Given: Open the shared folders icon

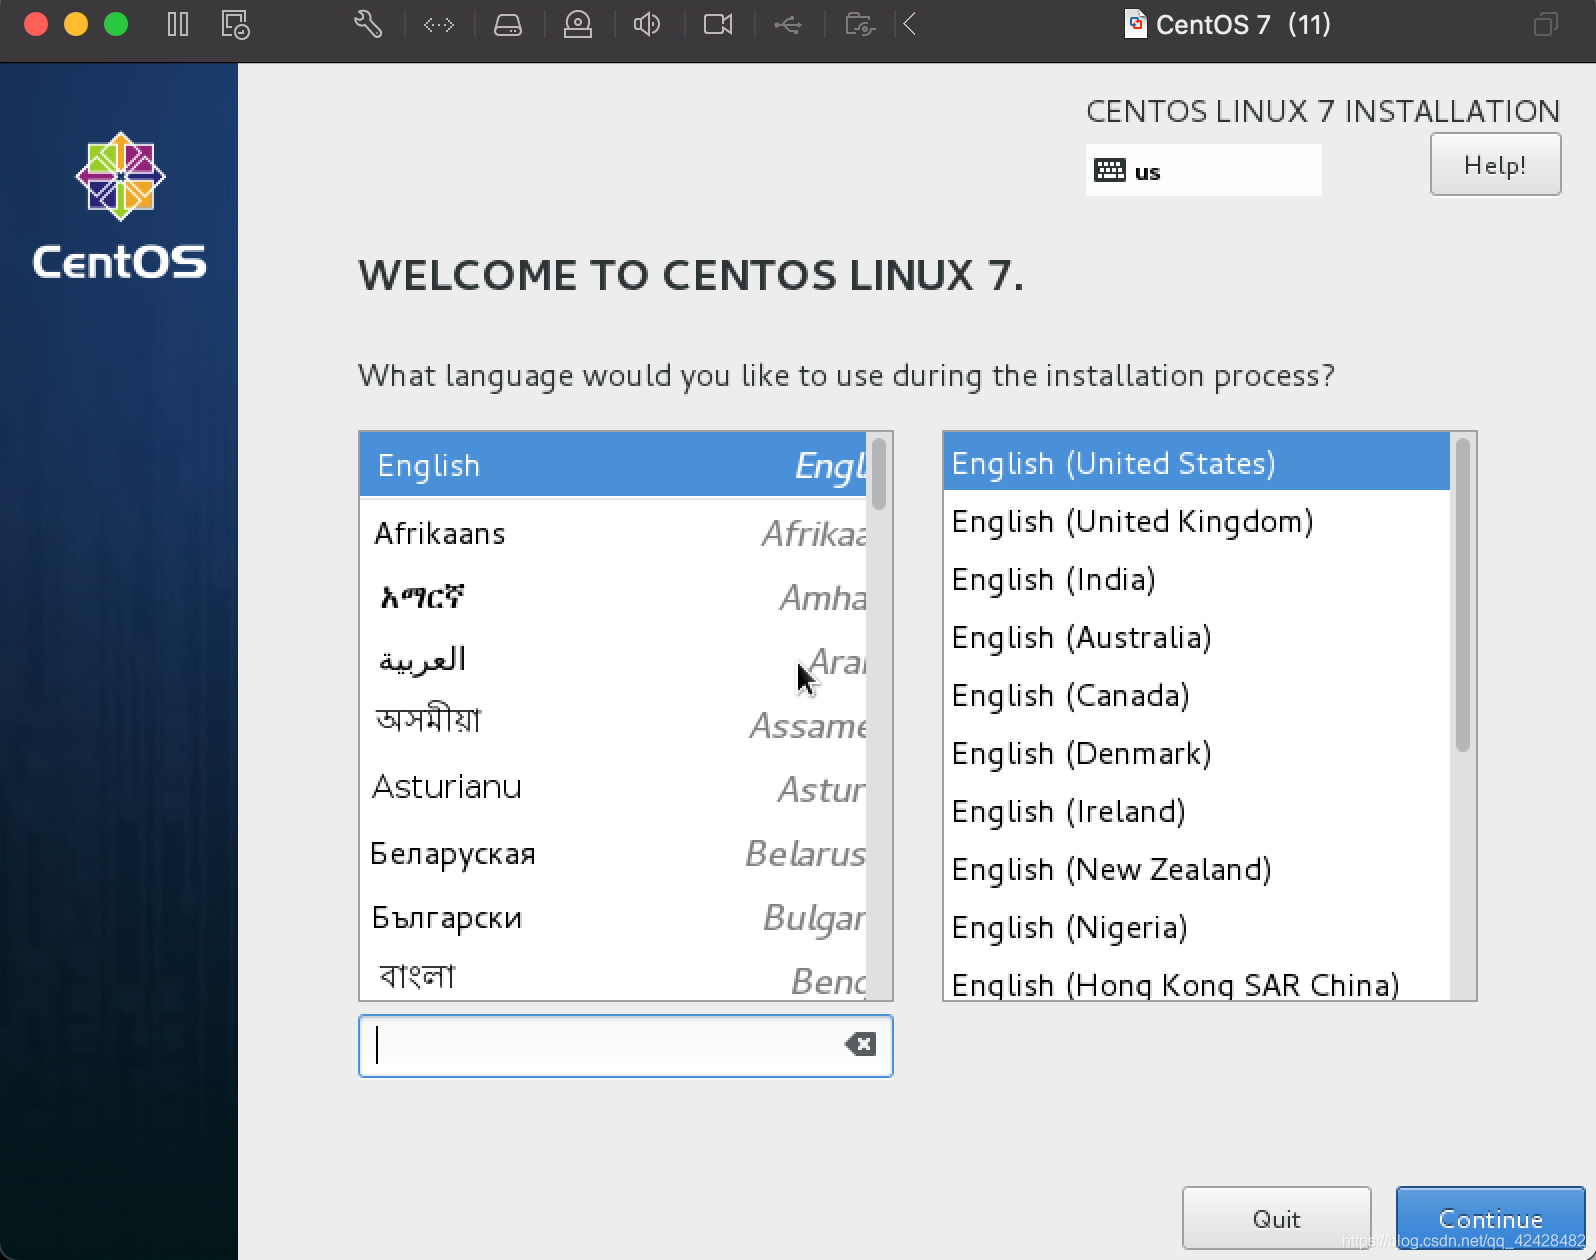Looking at the screenshot, I should 860,24.
